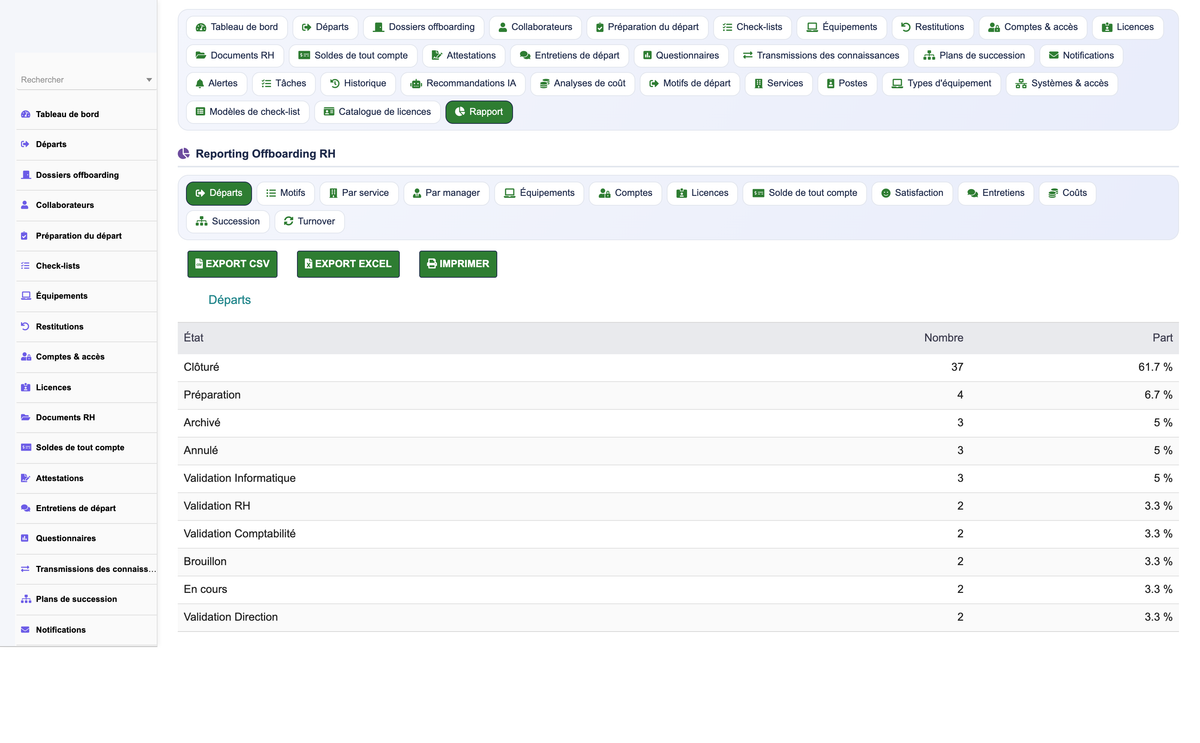Click the printer icon on Imprimer
1200x743 pixels.
tap(432, 264)
